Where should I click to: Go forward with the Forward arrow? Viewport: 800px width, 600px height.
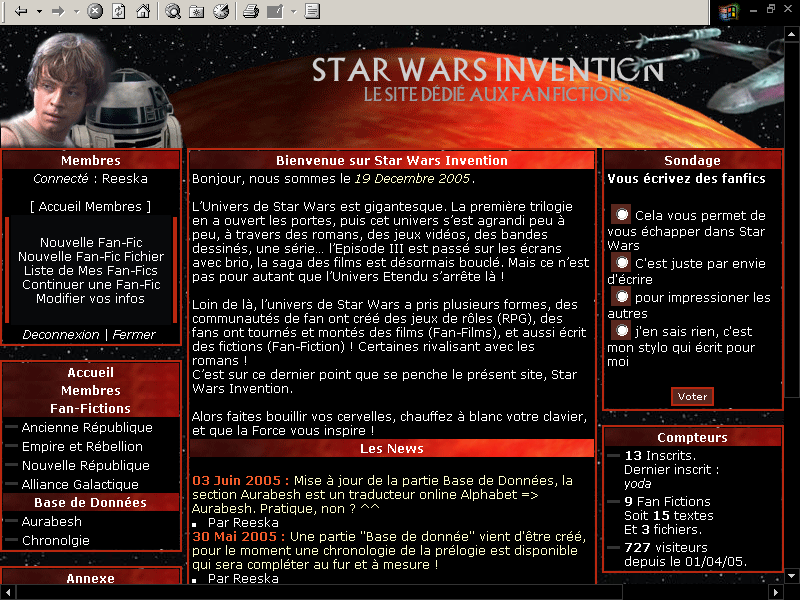pyautogui.click(x=58, y=11)
